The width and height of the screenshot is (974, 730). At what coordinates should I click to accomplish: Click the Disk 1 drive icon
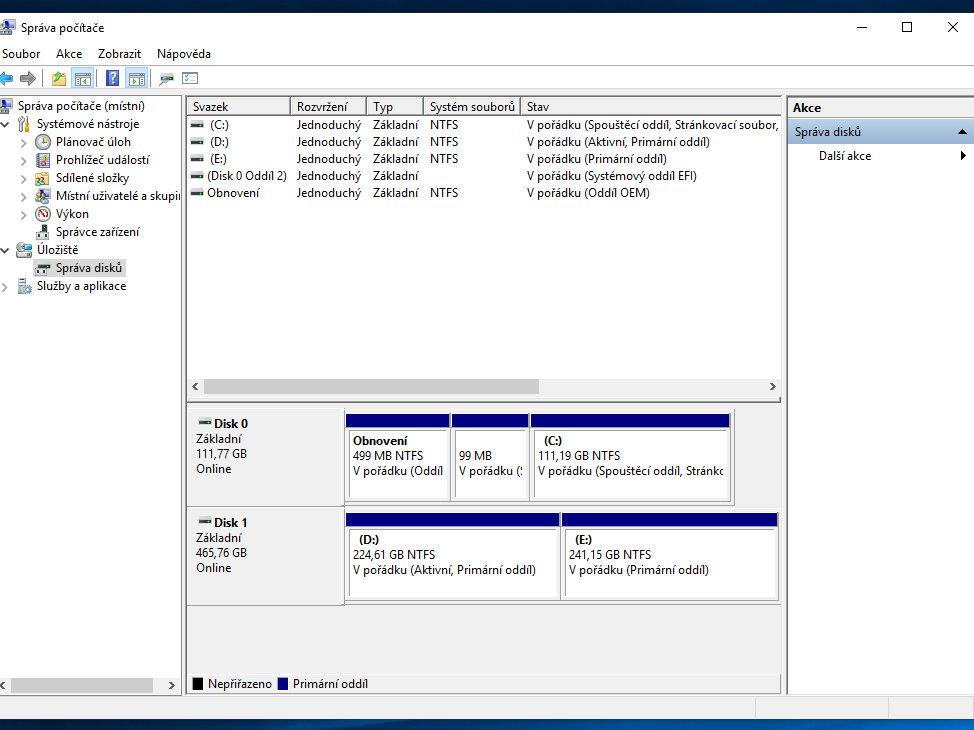pyautogui.click(x=205, y=522)
